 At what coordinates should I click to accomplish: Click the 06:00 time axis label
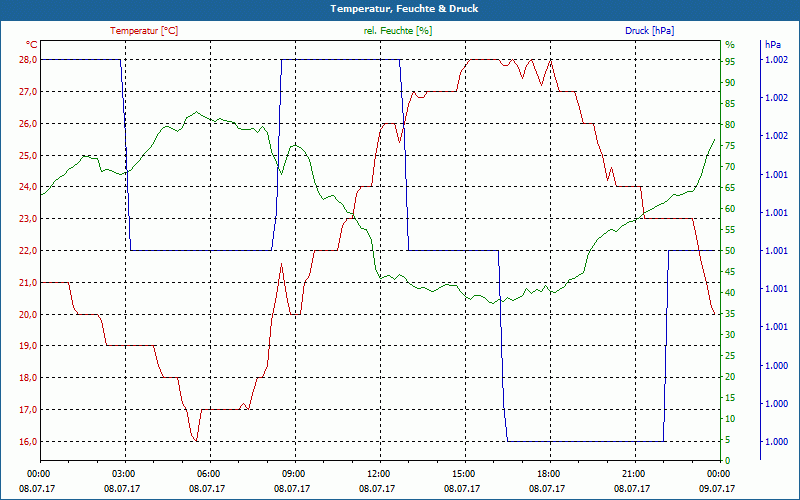(208, 474)
